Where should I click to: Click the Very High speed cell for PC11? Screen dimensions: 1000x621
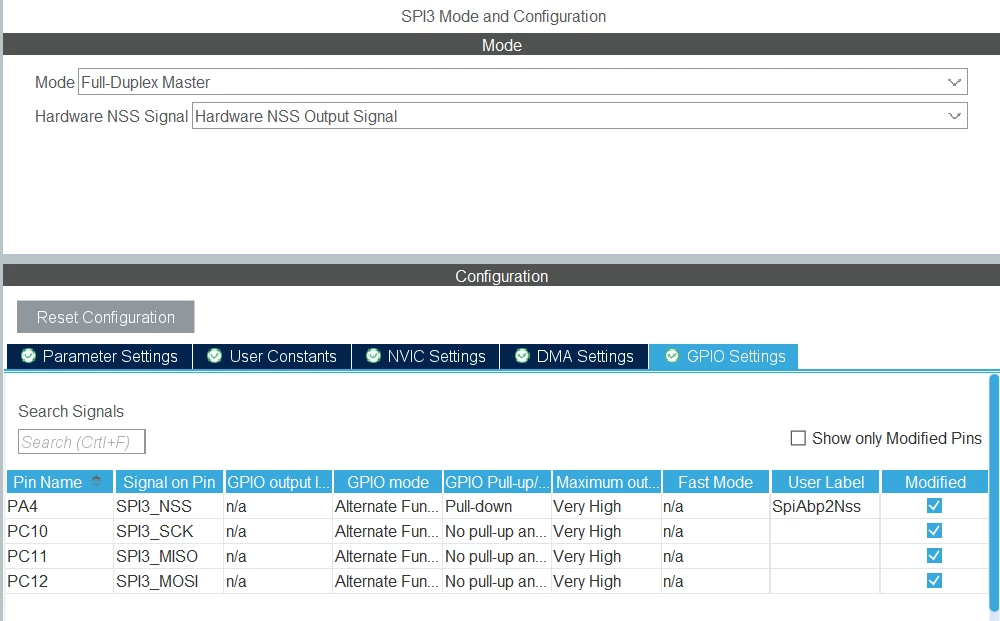(x=607, y=556)
